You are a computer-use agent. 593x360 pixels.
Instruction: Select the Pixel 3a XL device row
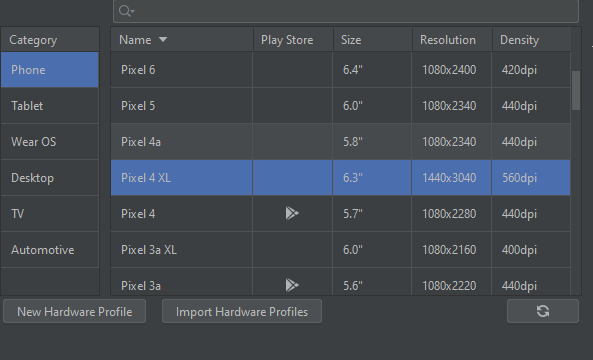(340, 250)
